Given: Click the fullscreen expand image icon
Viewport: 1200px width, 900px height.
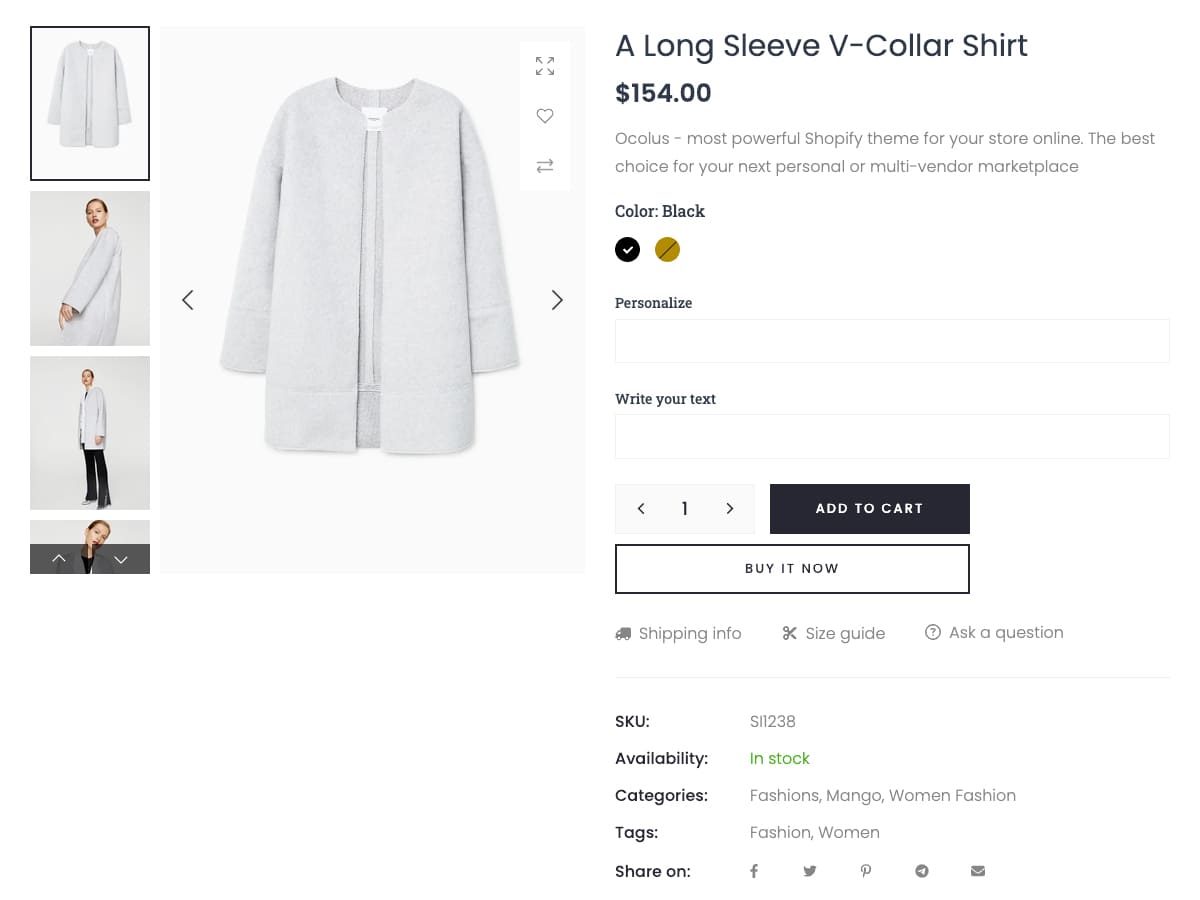Looking at the screenshot, I should click(545, 66).
